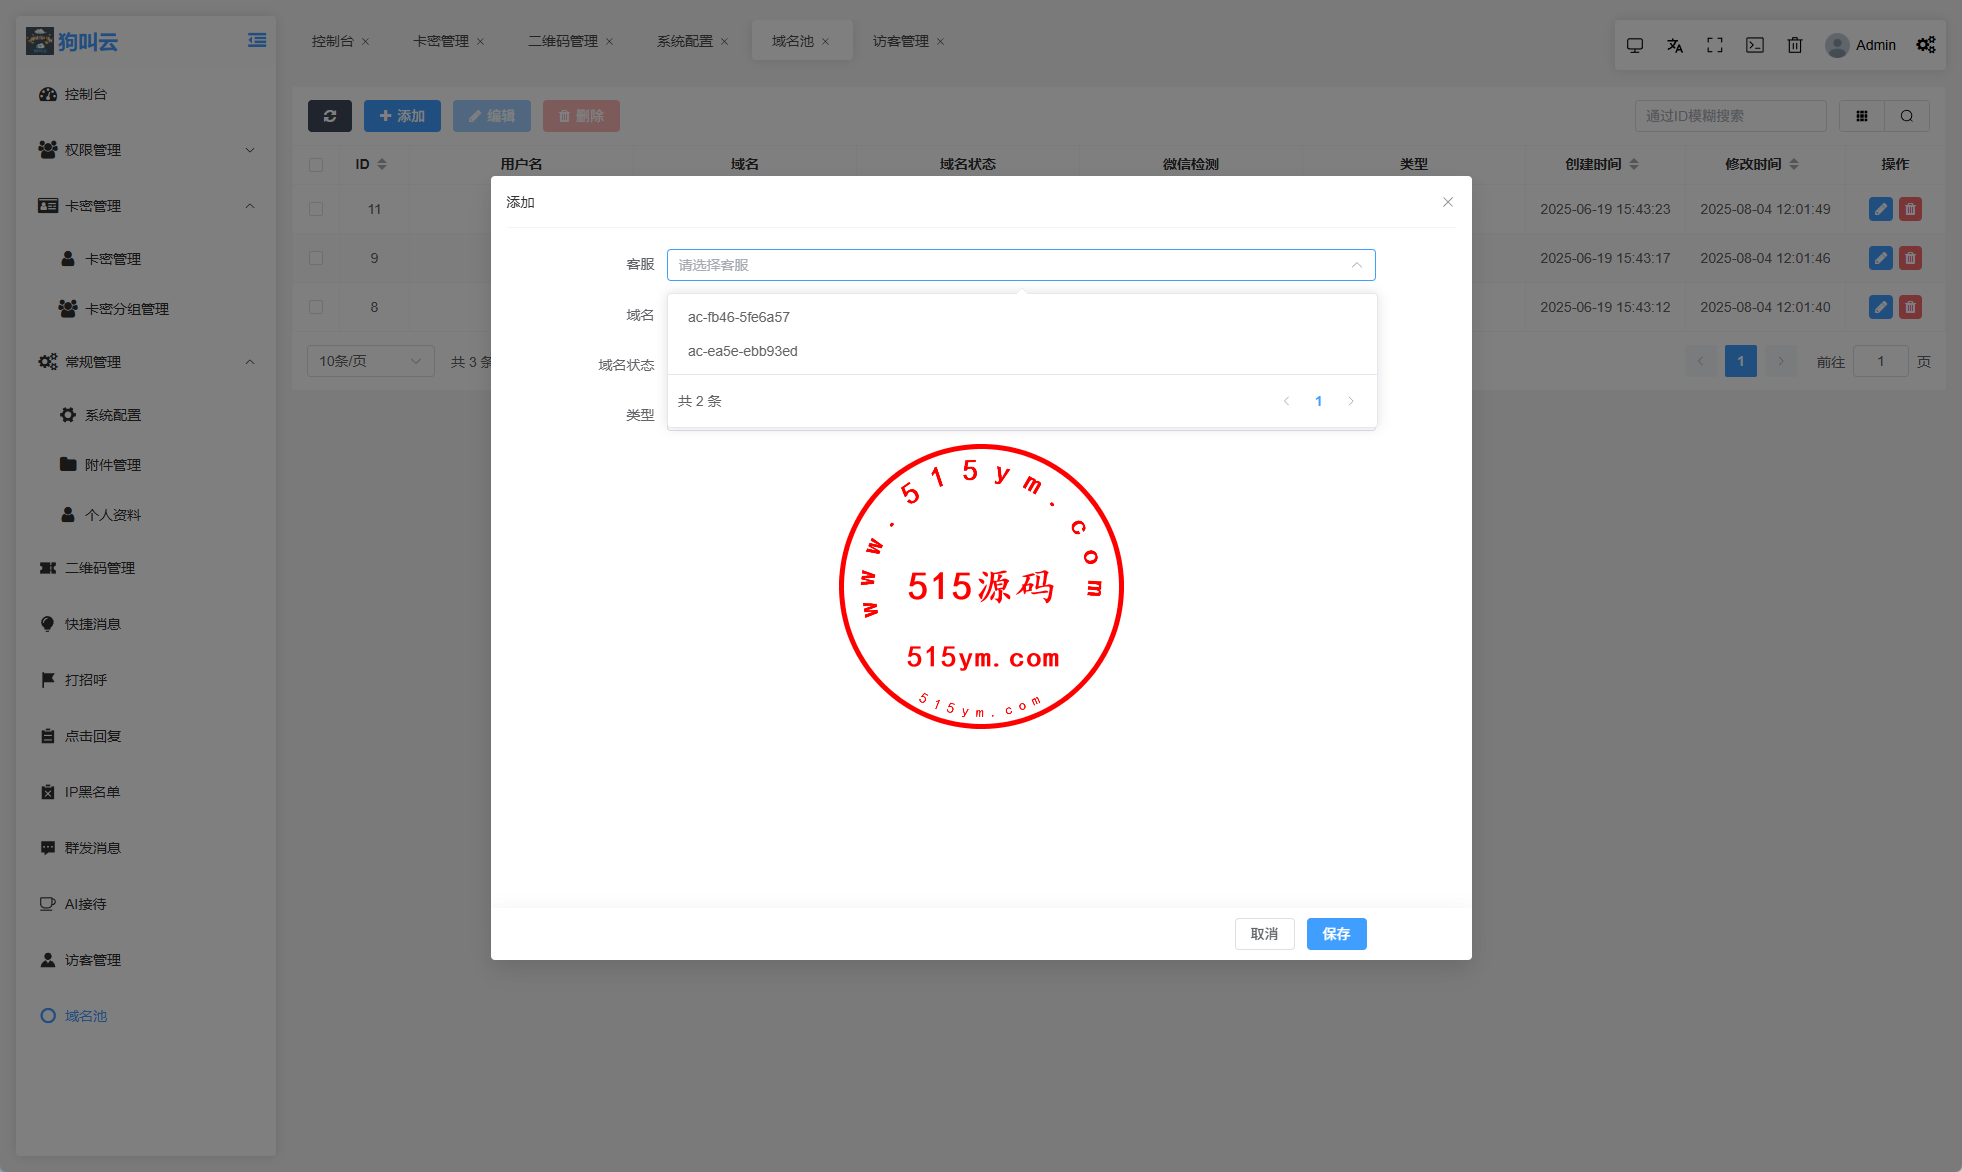1962x1172 pixels.
Task: Toggle the select-all header checkbox
Action: pyautogui.click(x=316, y=164)
